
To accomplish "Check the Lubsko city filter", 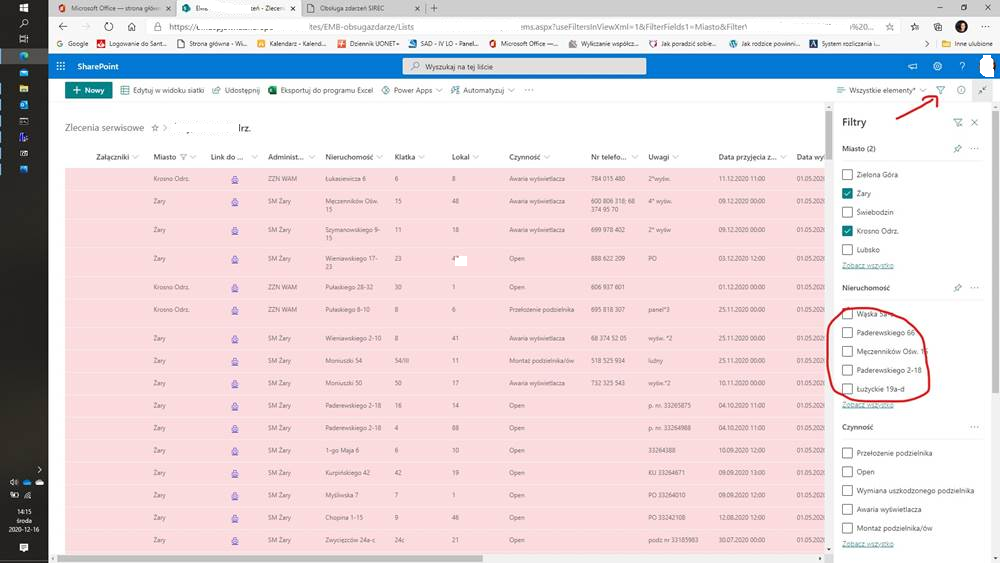I will click(x=847, y=250).
